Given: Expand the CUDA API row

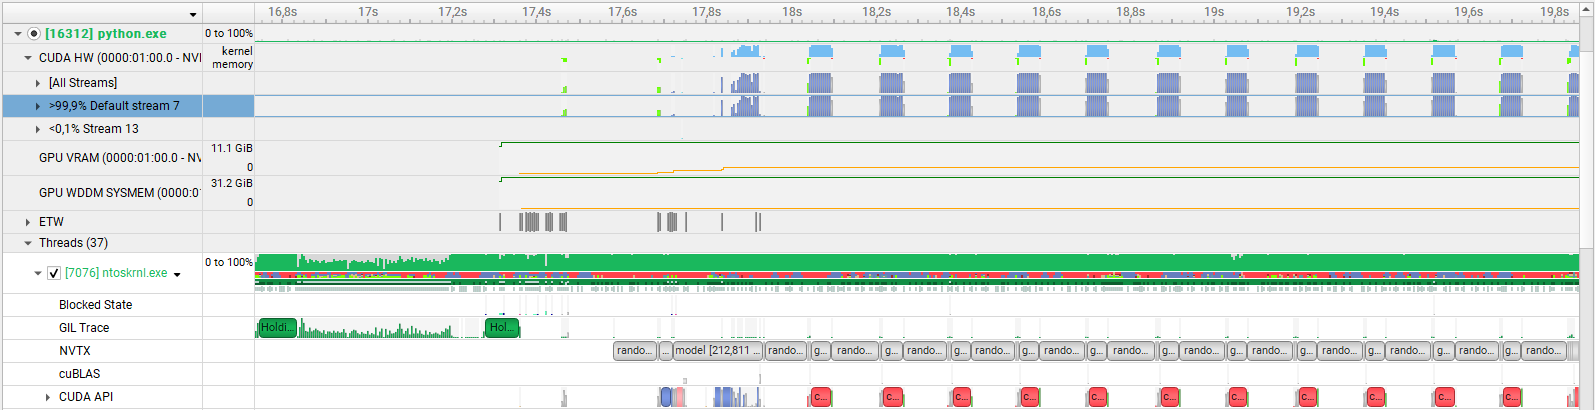Looking at the screenshot, I should coord(48,397).
